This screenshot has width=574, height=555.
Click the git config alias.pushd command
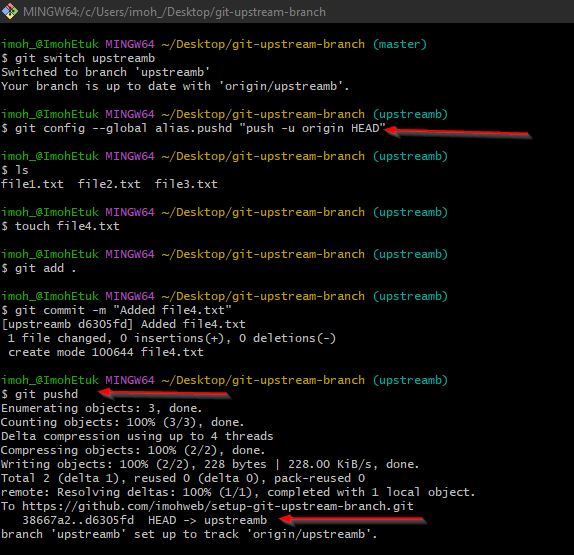tap(193, 128)
